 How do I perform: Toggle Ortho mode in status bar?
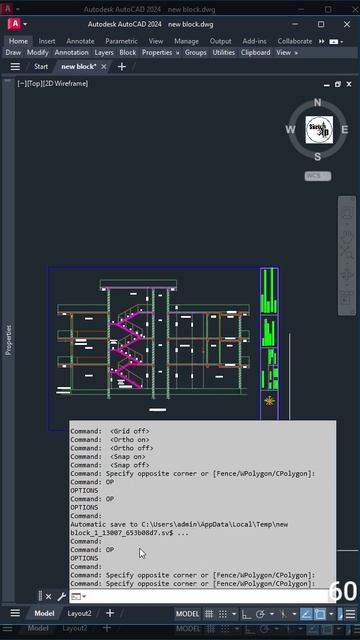(247, 614)
